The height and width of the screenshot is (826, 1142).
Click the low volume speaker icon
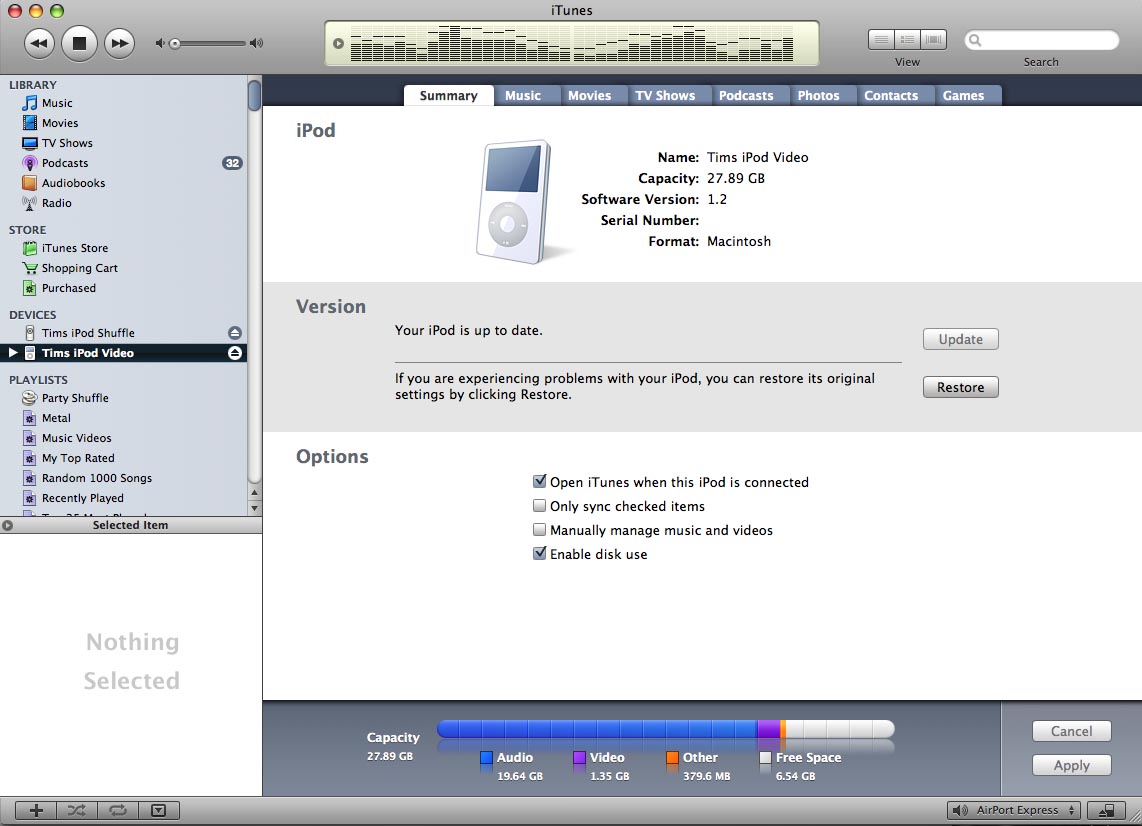[x=160, y=43]
